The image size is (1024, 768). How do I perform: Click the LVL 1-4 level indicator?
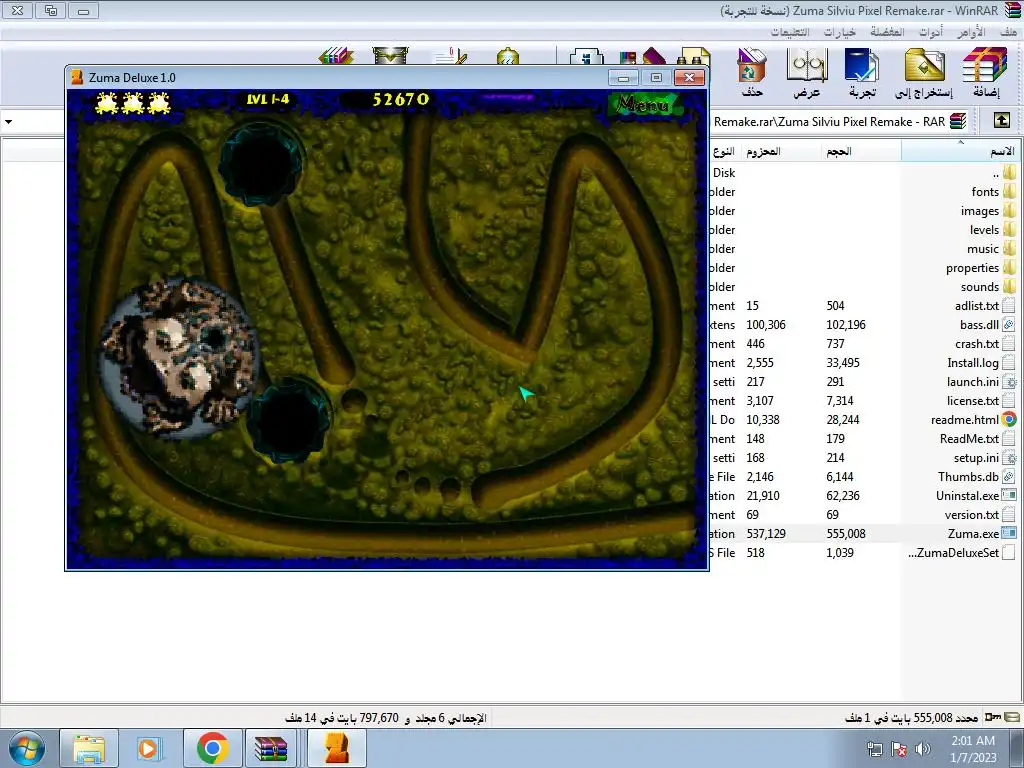pyautogui.click(x=268, y=99)
